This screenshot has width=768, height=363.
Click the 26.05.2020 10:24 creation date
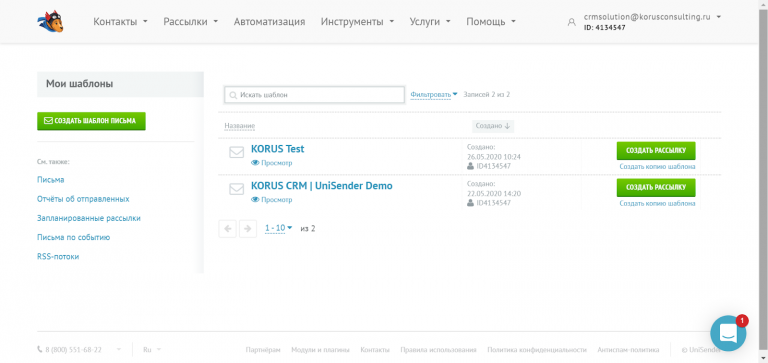494,157
